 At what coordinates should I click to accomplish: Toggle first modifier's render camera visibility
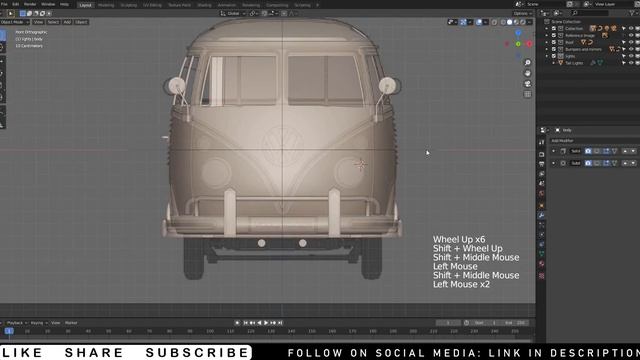[588, 151]
